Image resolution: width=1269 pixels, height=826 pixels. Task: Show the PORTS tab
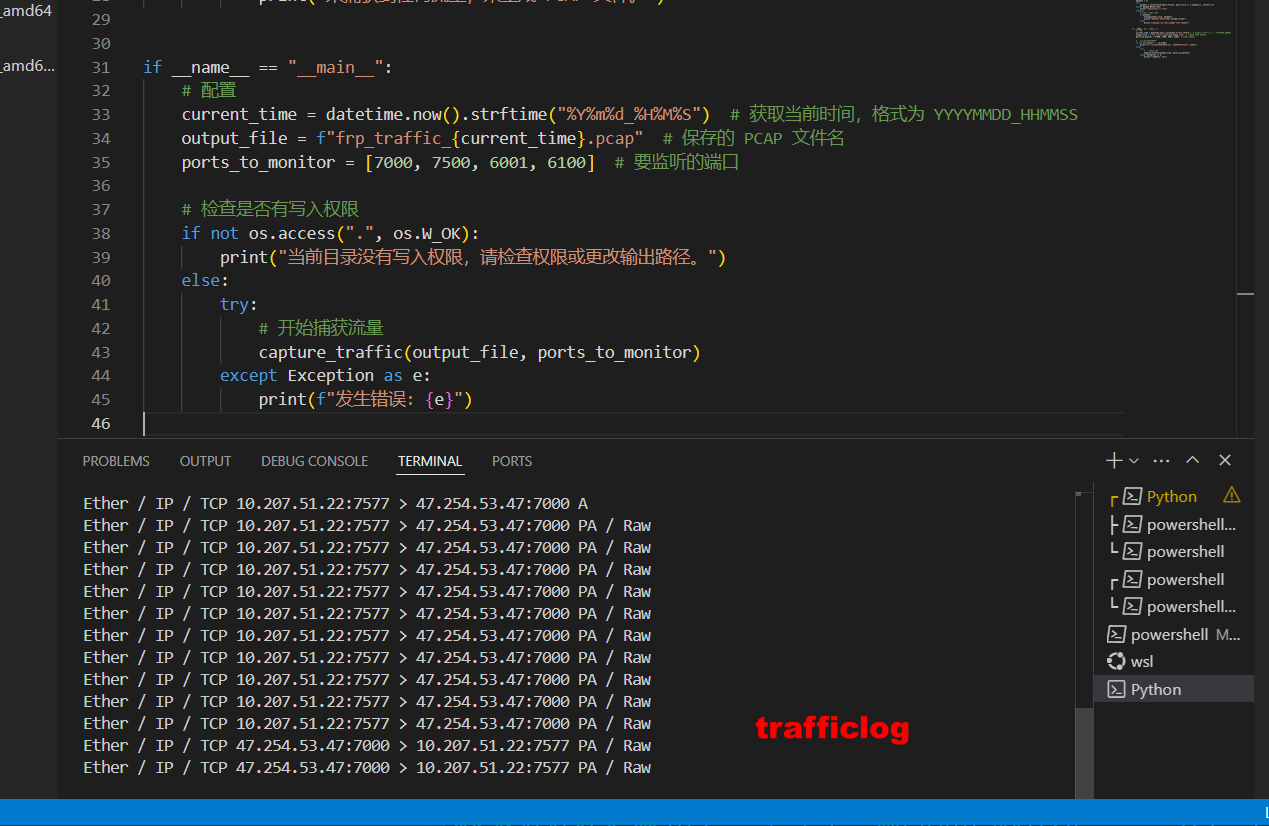[x=512, y=461]
